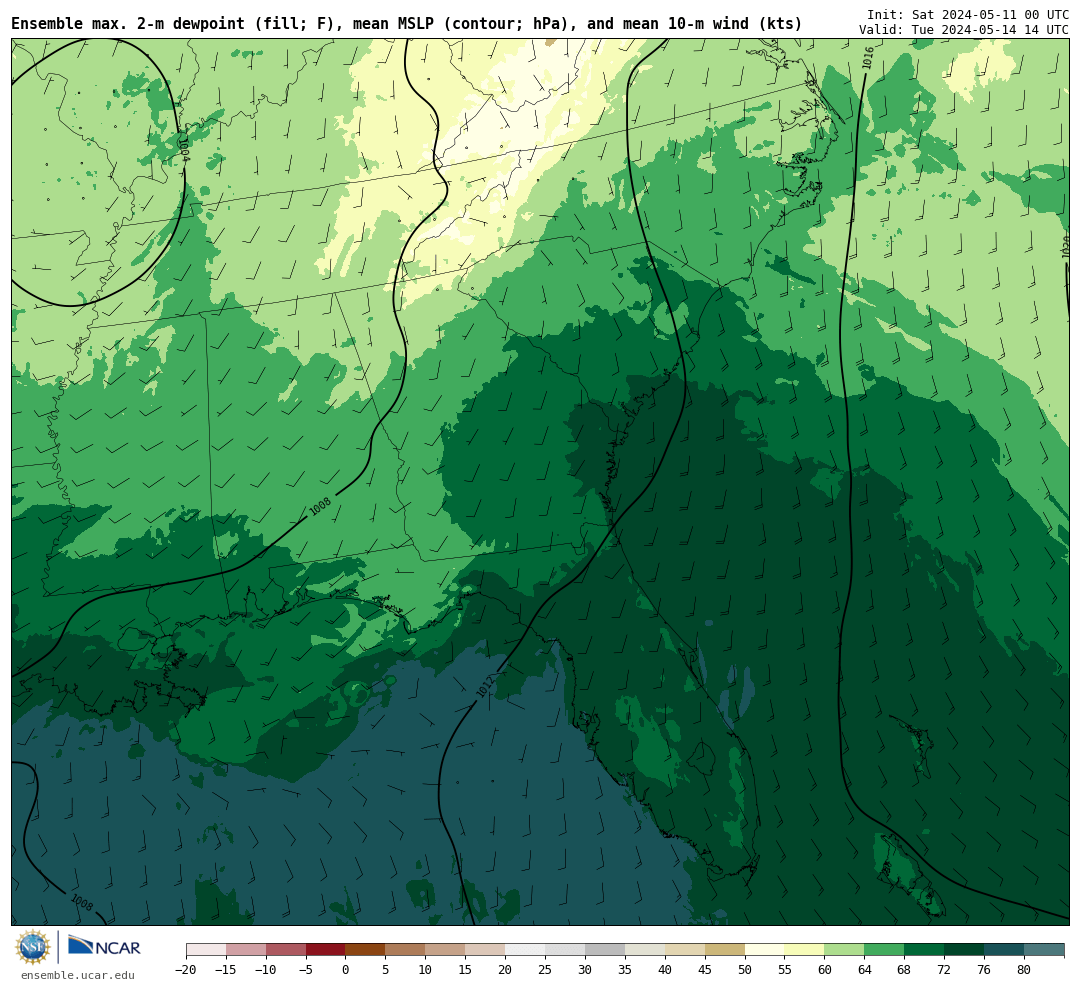Click the tan swatch between 45 and 50

click(x=725, y=950)
